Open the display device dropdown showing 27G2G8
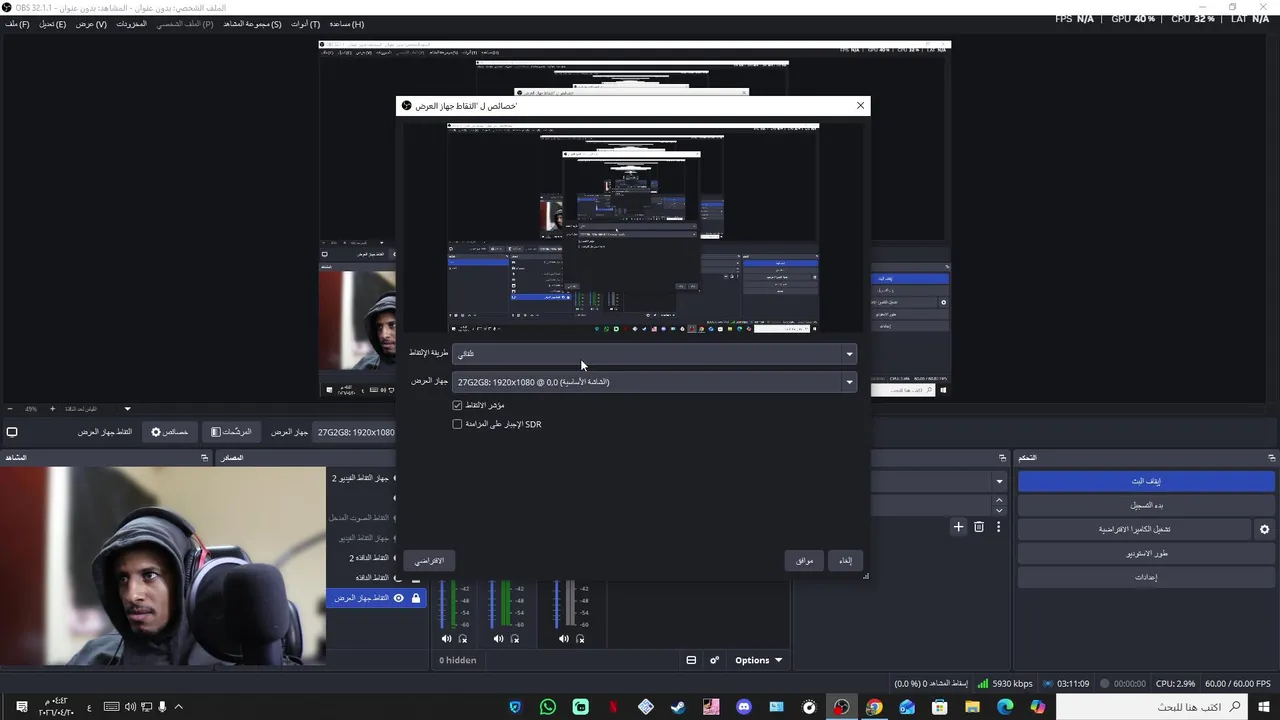The image size is (1280, 720). [x=655, y=382]
